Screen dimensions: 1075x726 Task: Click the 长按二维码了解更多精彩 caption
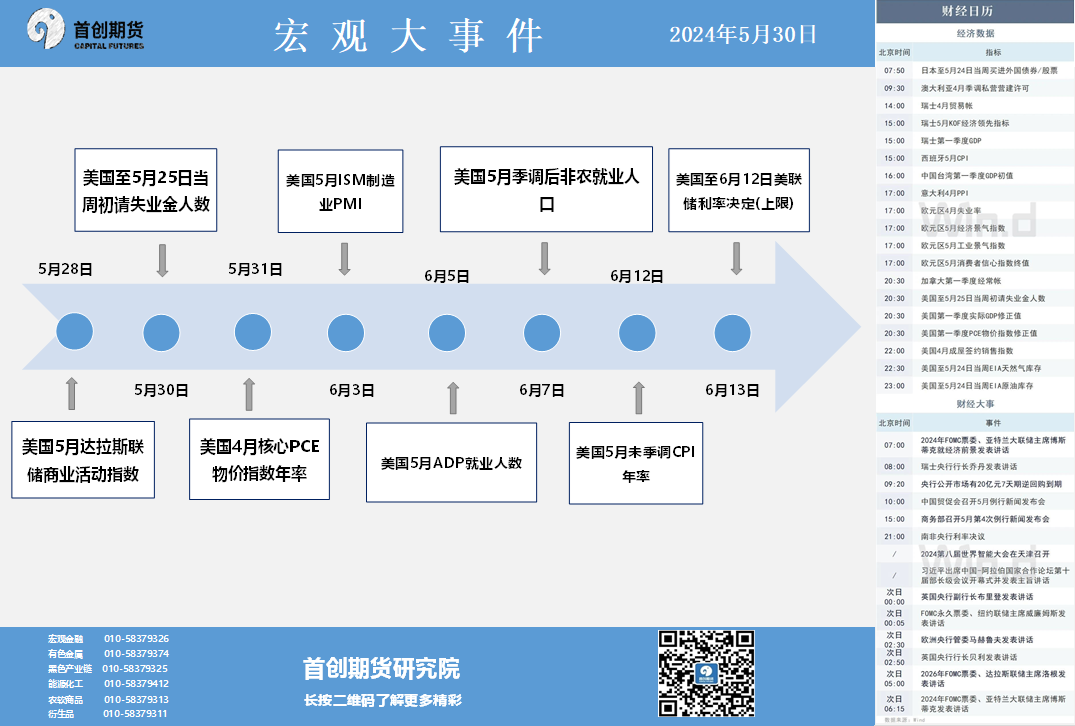click(x=383, y=700)
